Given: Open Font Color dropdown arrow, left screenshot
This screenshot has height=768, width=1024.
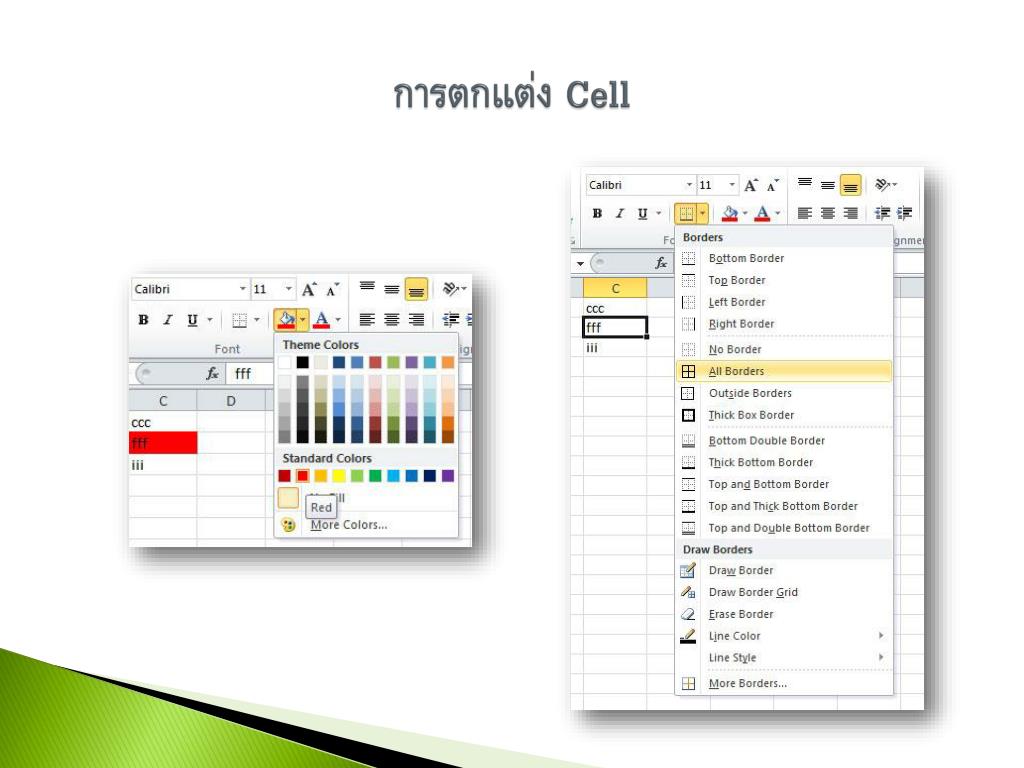Looking at the screenshot, I should point(338,319).
